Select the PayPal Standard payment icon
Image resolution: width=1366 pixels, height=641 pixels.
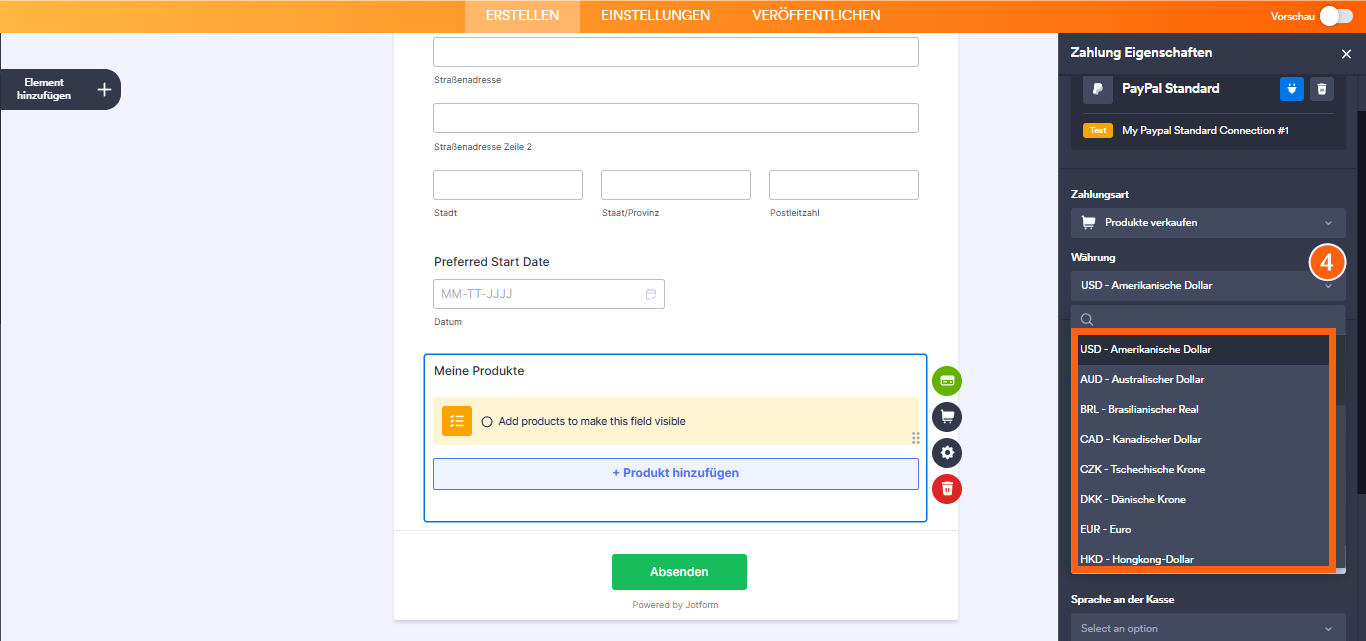1097,89
